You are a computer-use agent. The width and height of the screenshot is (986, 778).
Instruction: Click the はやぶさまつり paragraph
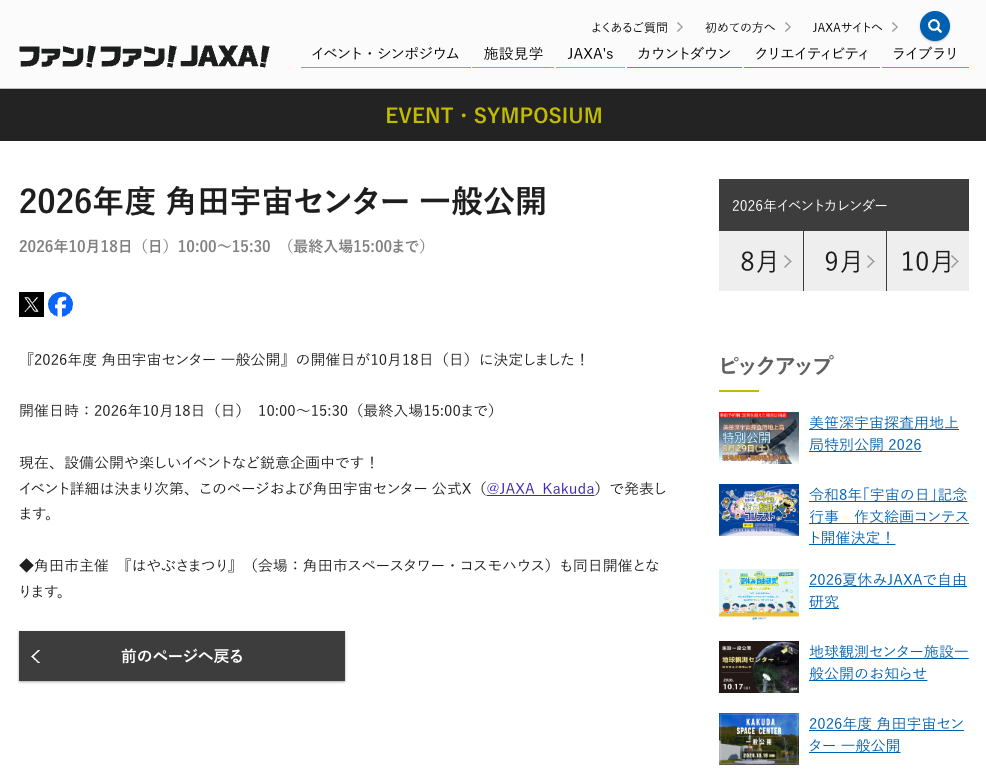(x=339, y=578)
